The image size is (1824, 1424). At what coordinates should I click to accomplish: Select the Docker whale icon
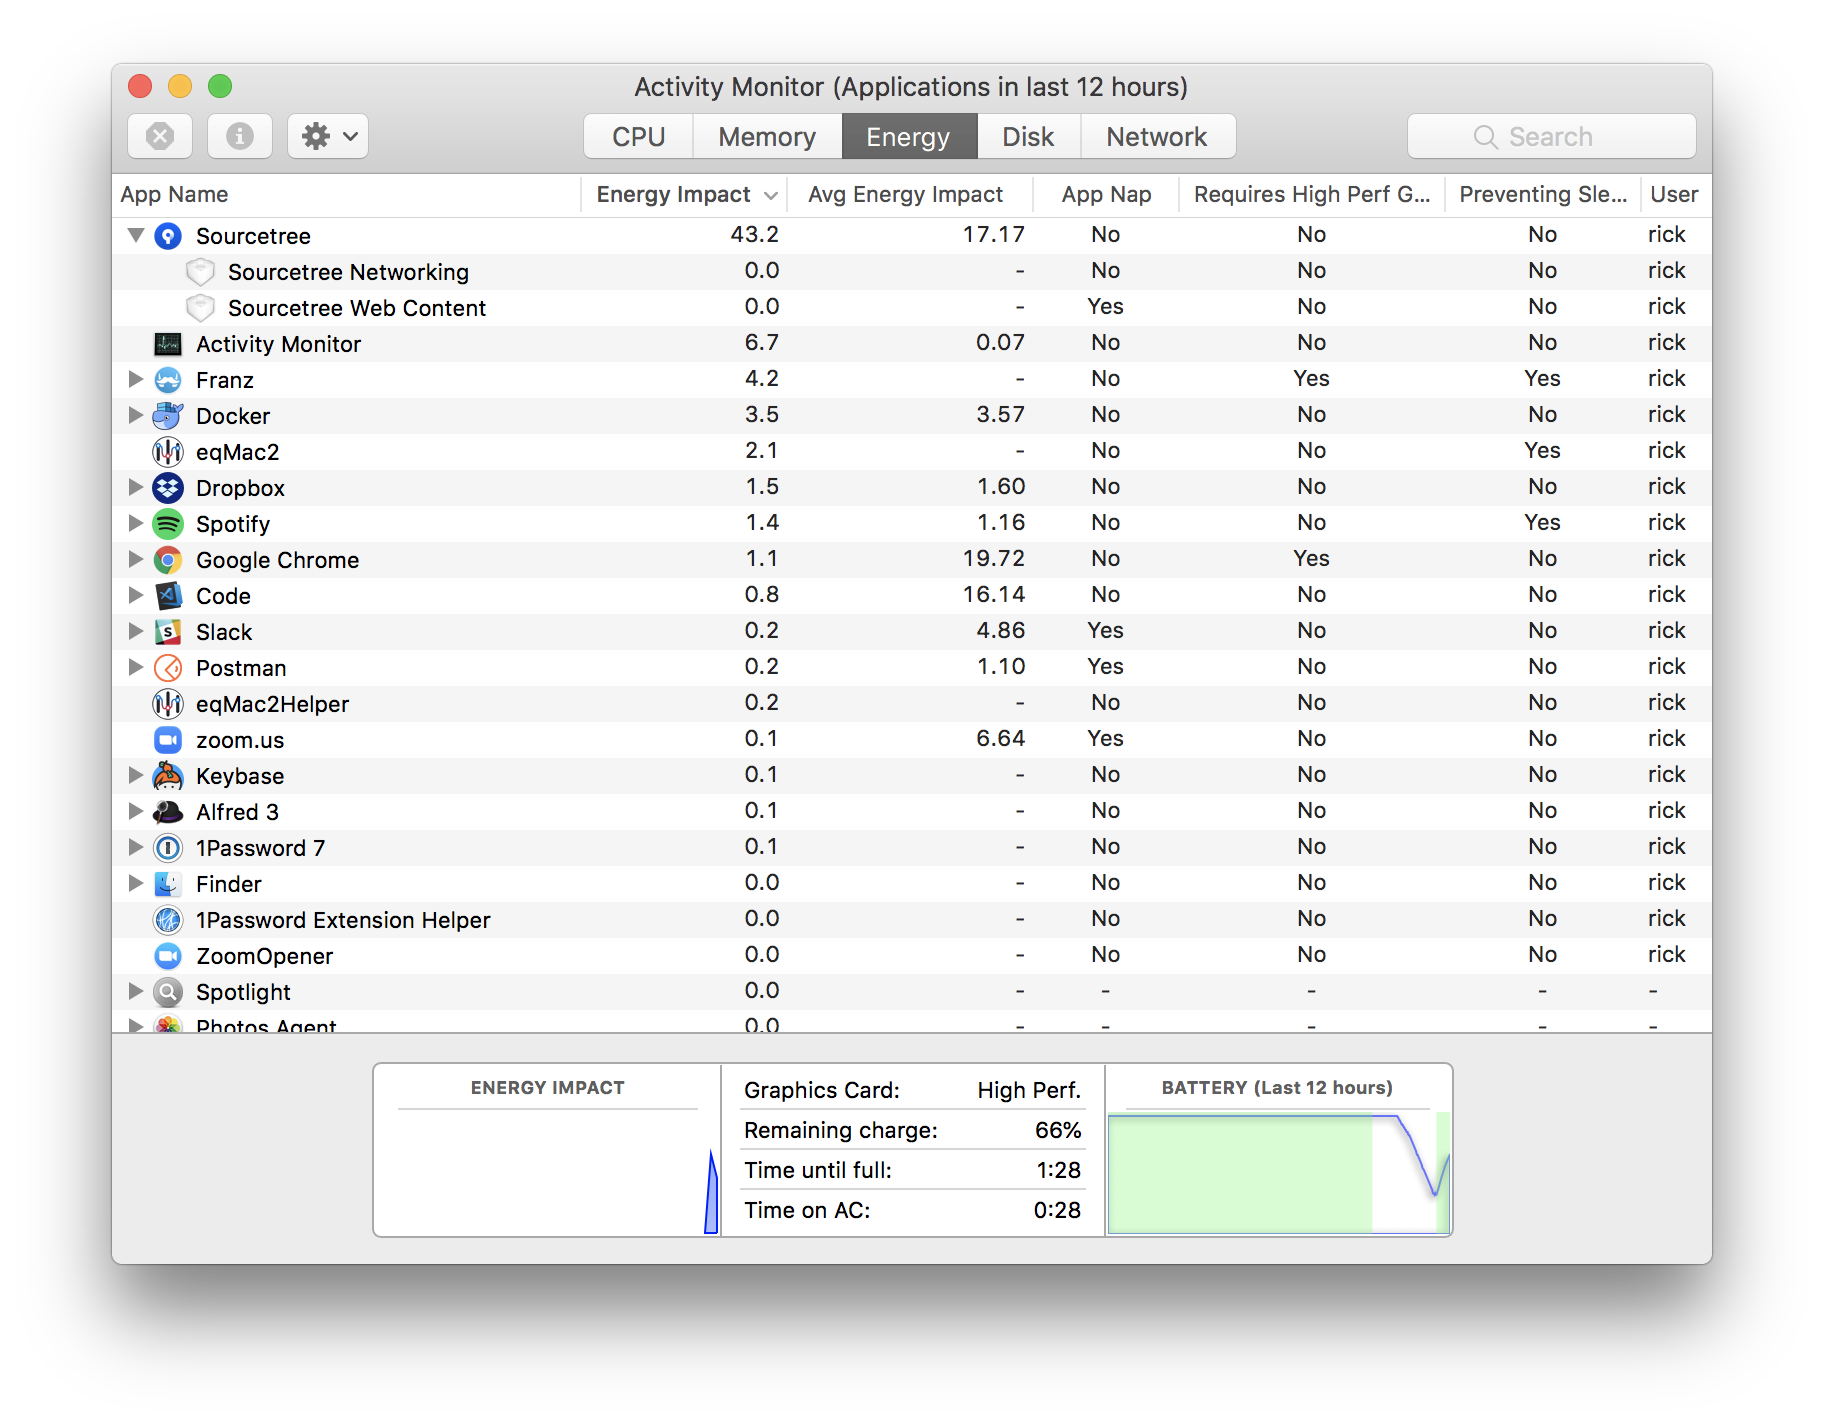pos(168,416)
